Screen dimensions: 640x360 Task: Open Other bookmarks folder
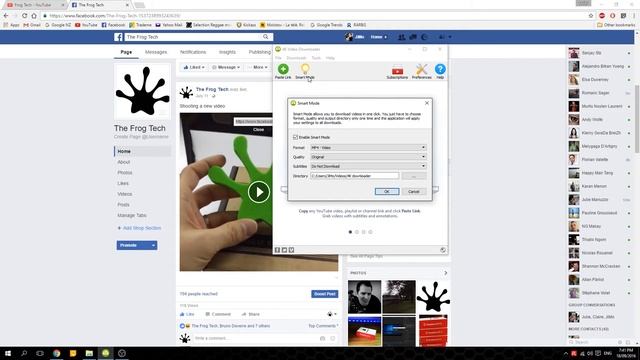(616, 25)
